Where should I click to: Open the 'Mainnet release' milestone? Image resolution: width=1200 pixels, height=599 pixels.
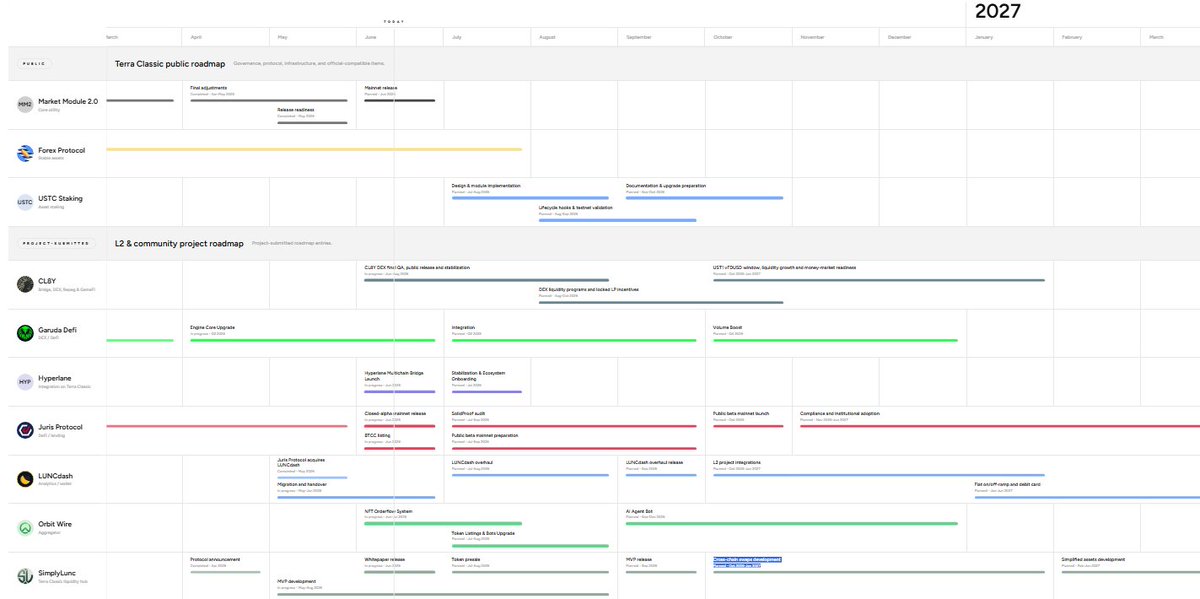(x=381, y=88)
